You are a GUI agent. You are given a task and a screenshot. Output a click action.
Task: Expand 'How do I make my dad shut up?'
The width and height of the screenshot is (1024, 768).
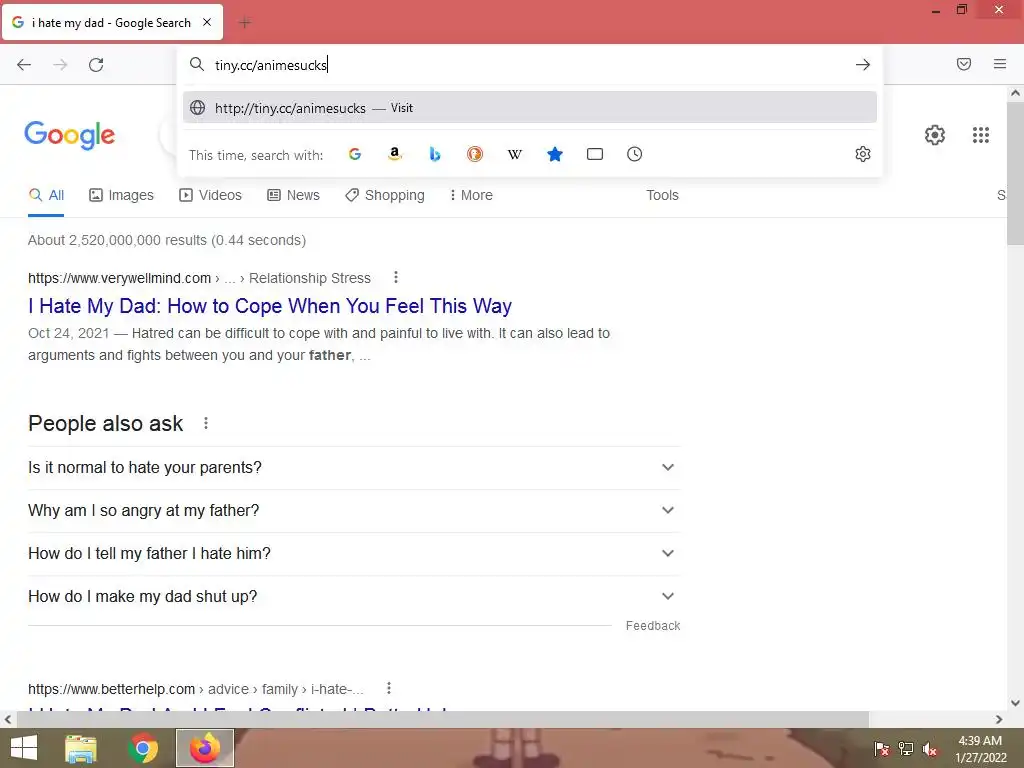click(x=355, y=597)
